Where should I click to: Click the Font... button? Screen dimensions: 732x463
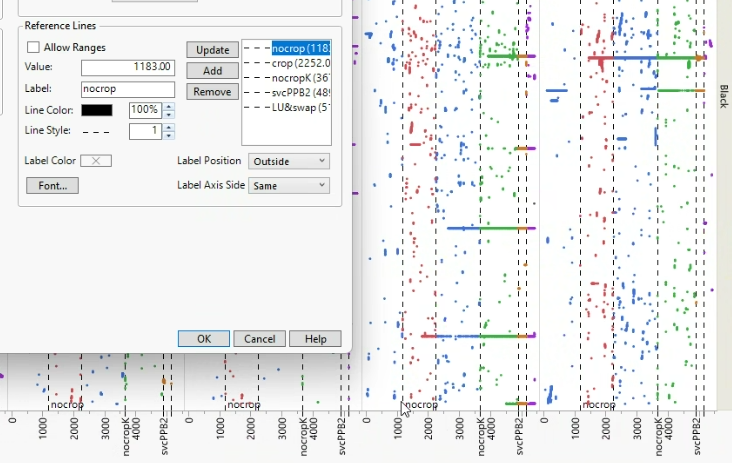pyautogui.click(x=52, y=185)
